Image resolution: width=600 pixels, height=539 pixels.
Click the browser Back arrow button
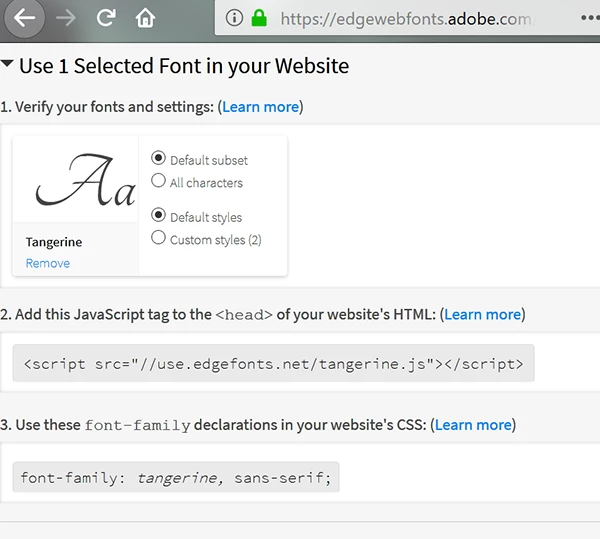tap(24, 18)
